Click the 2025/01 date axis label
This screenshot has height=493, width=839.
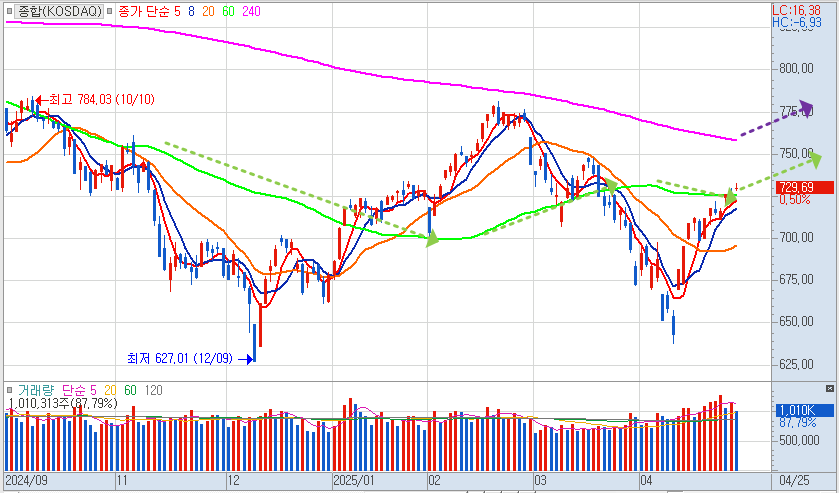354,480
